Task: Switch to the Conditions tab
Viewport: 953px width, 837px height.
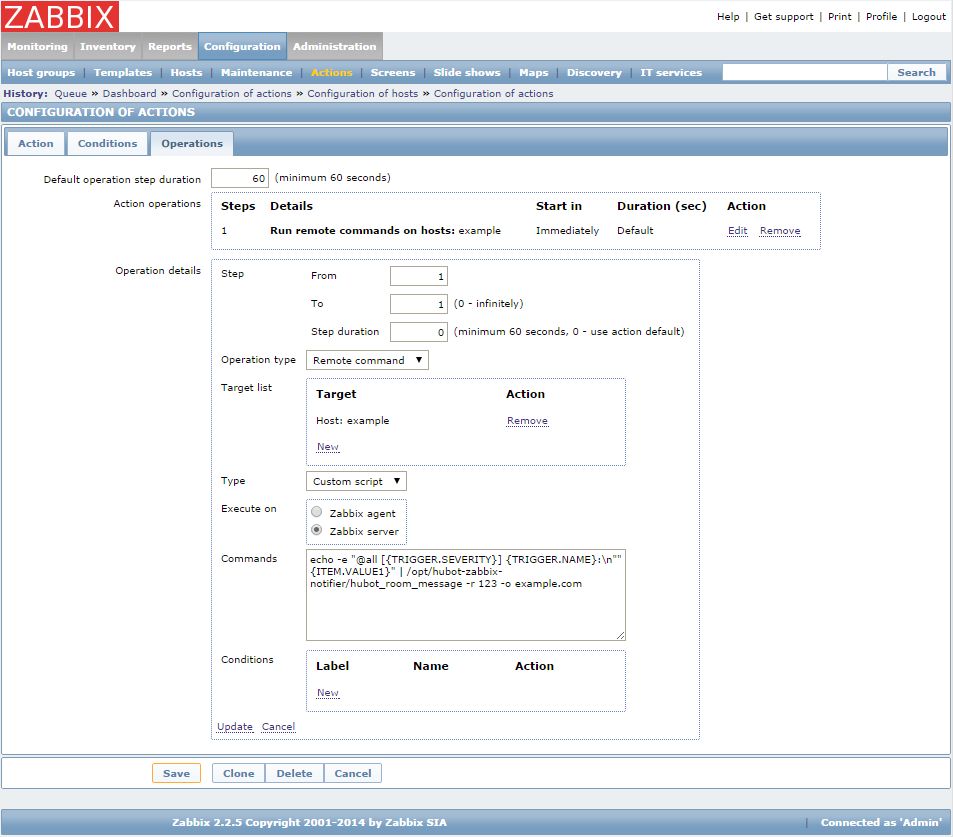Action: pyautogui.click(x=108, y=143)
